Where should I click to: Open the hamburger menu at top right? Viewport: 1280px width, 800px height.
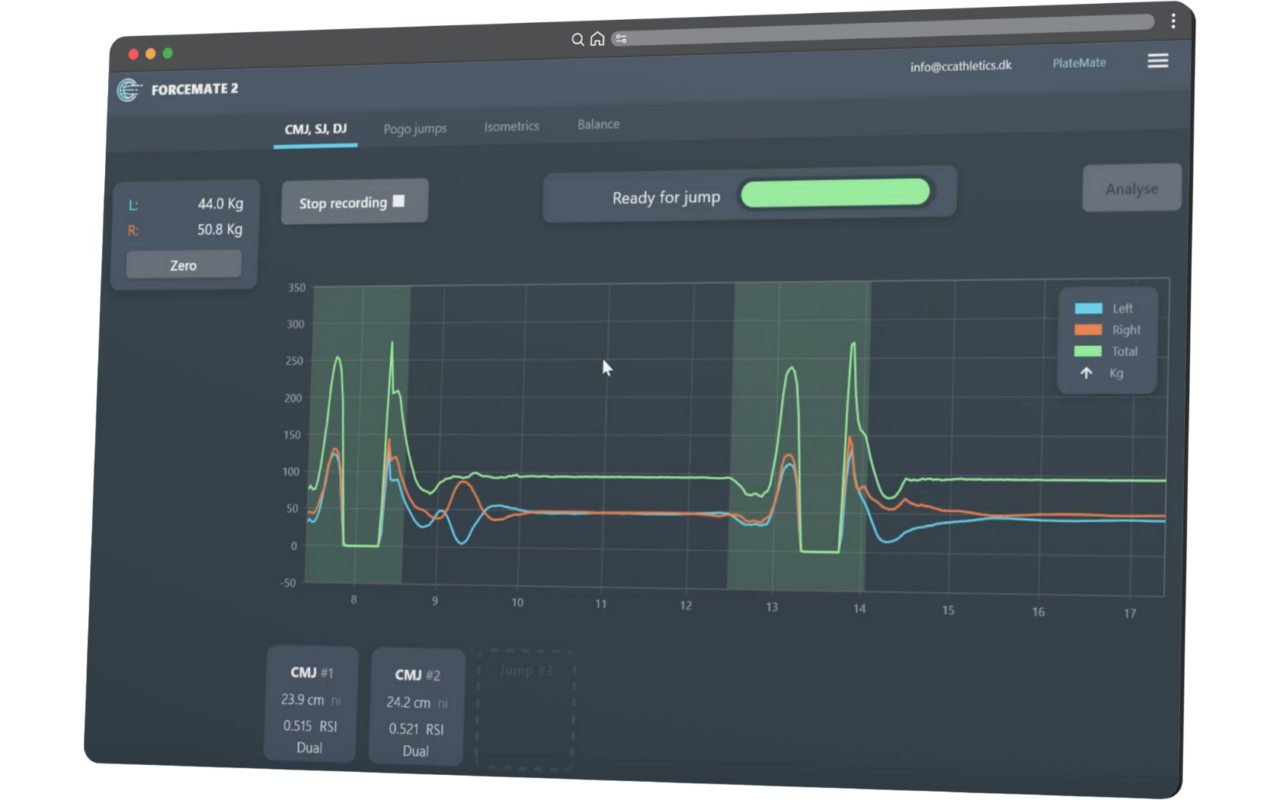[1157, 61]
